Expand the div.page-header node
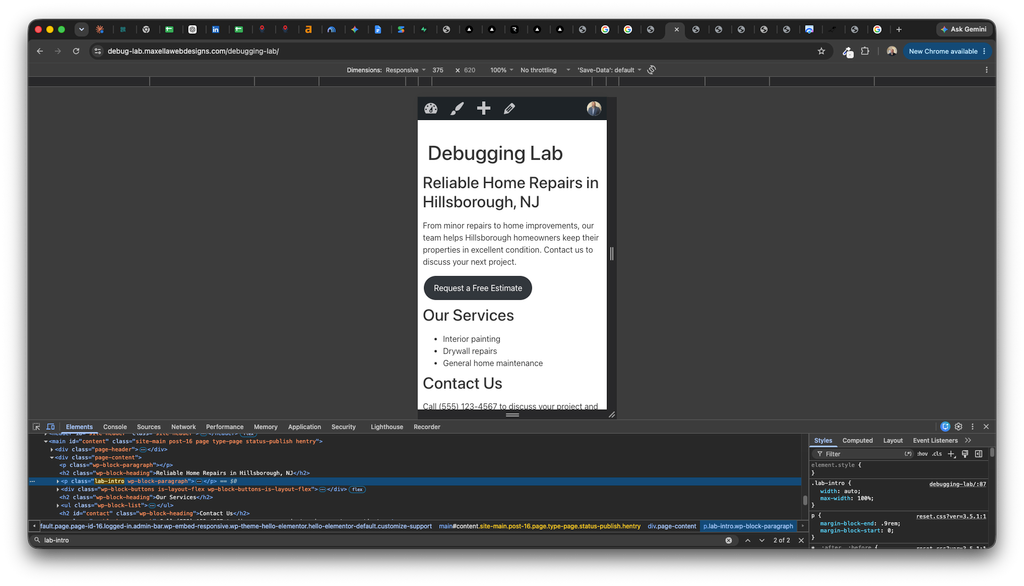 [x=52, y=449]
